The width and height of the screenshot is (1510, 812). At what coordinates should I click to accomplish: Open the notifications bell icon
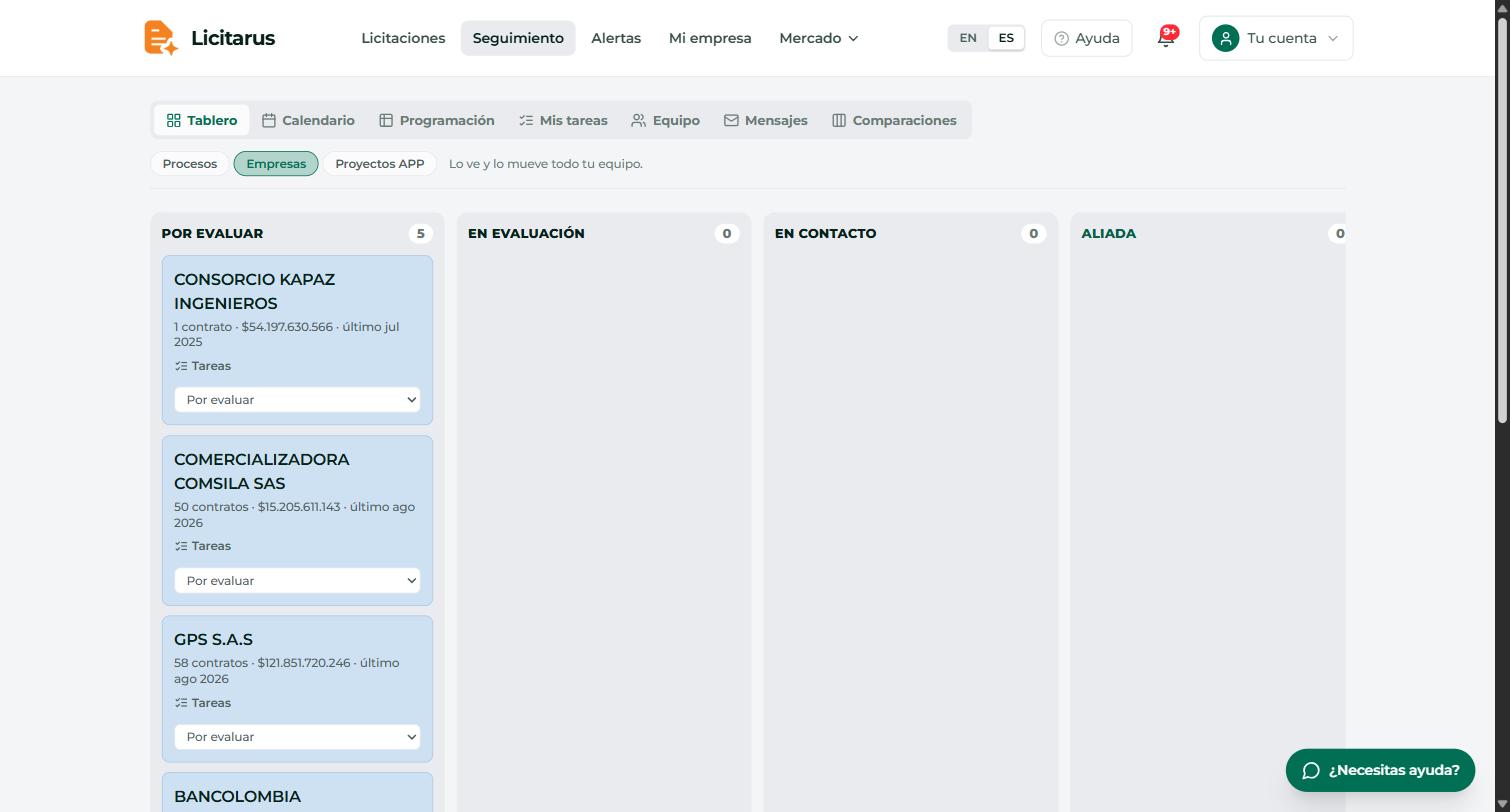coord(1165,39)
